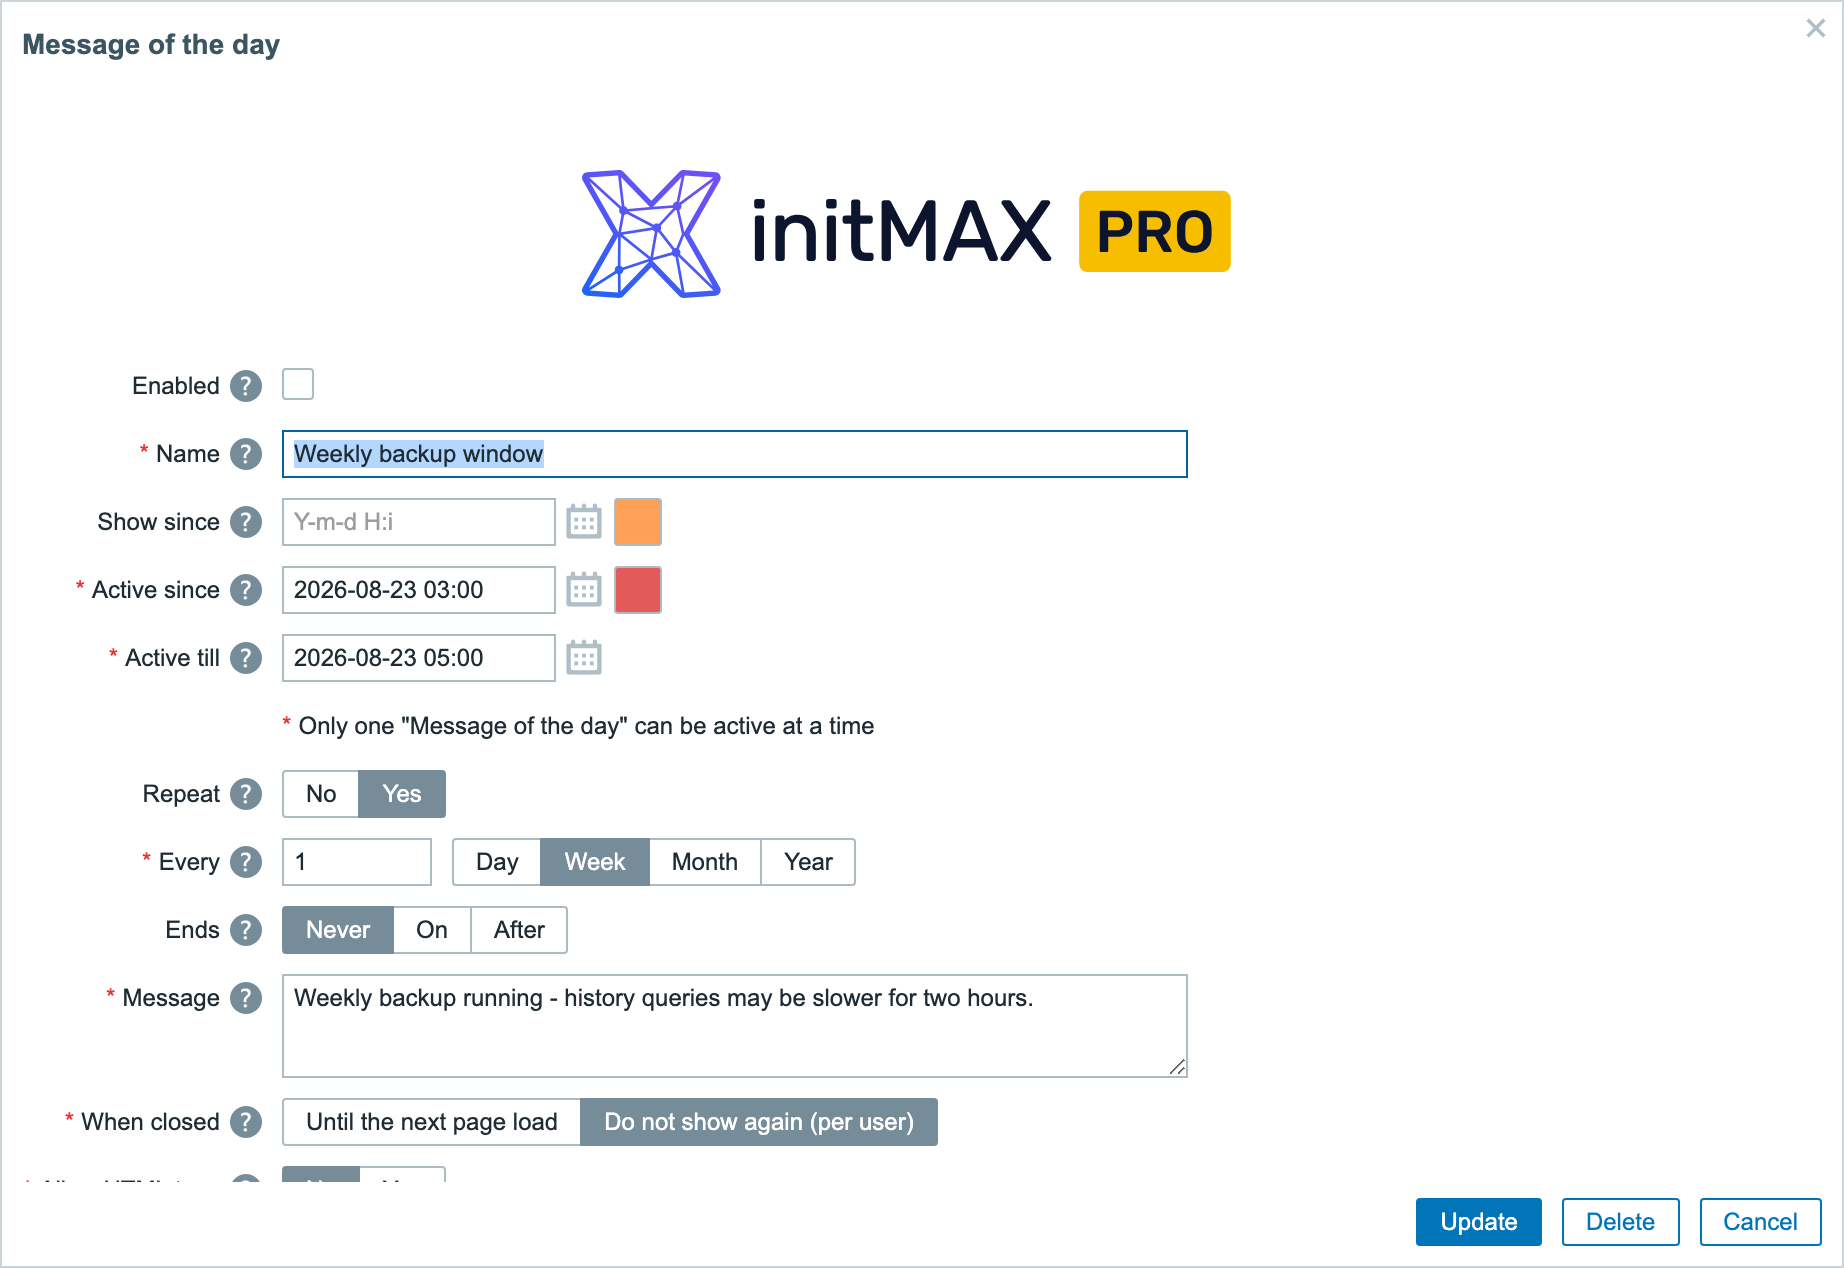Show help hint for Show since

[246, 522]
